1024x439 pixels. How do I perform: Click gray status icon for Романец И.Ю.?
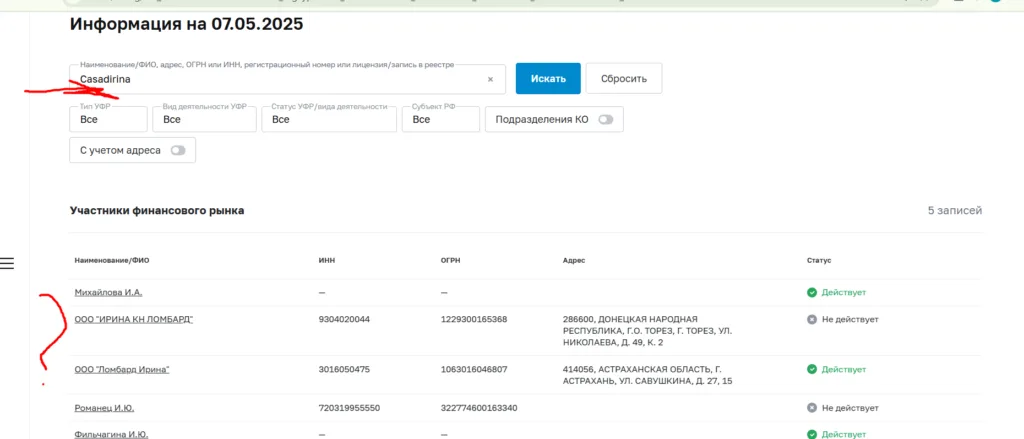point(812,408)
